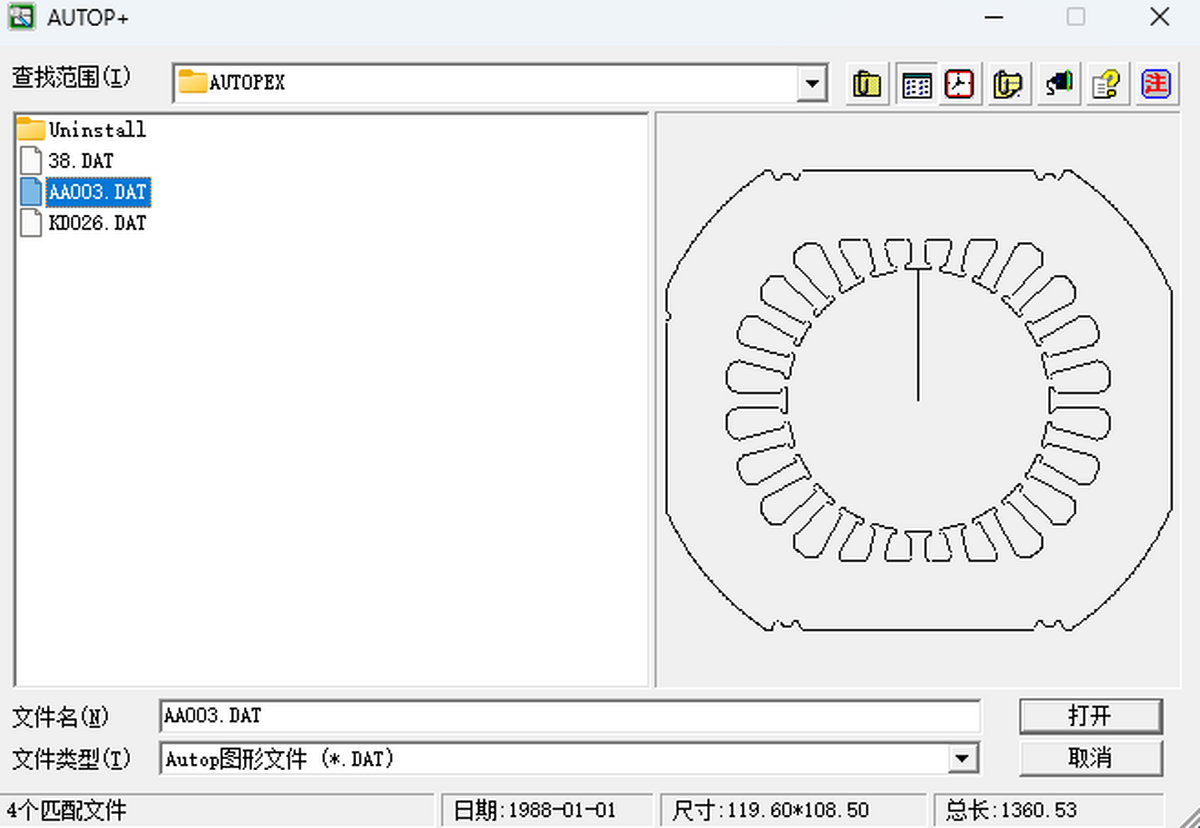Open help via question mark icon
This screenshot has width=1200, height=828.
click(x=1107, y=84)
